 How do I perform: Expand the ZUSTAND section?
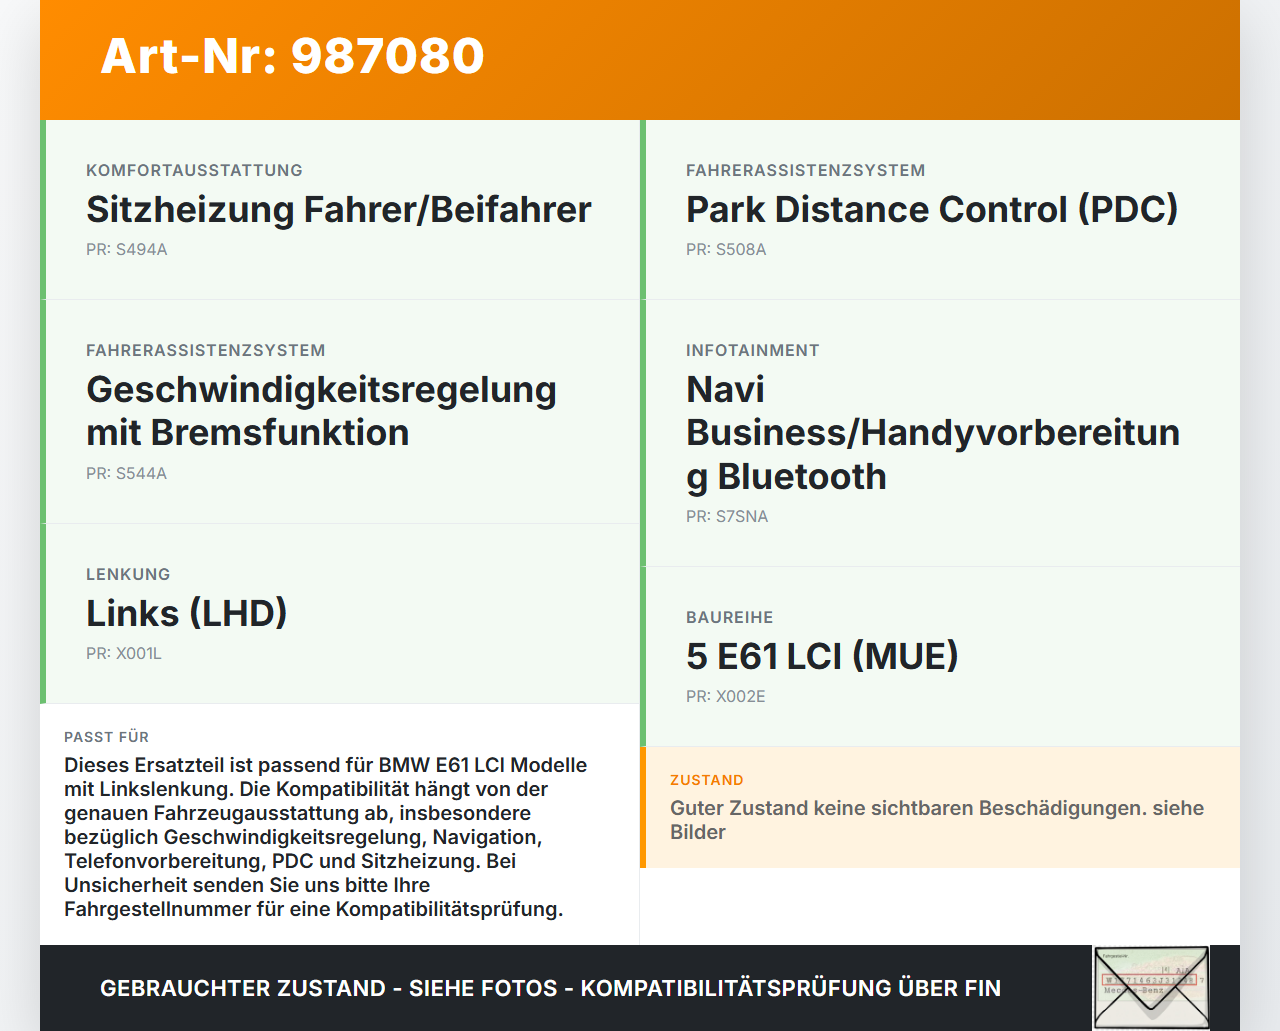point(706,780)
